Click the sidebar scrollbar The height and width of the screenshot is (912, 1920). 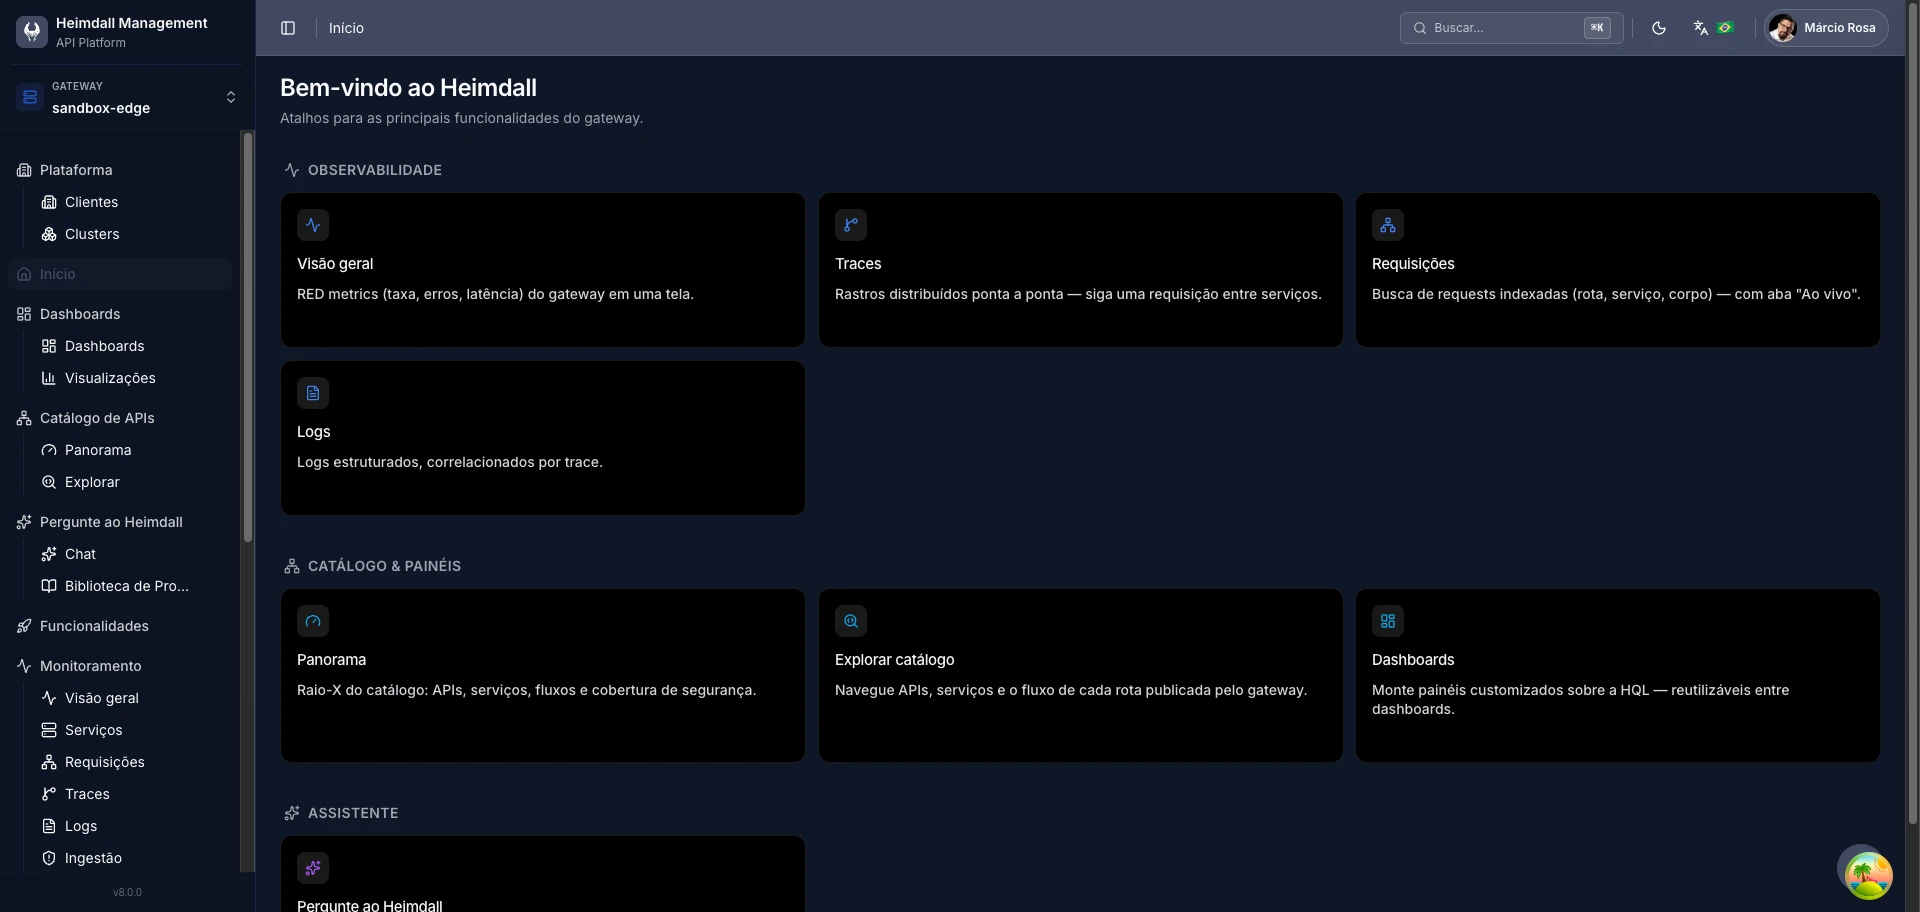tap(248, 340)
